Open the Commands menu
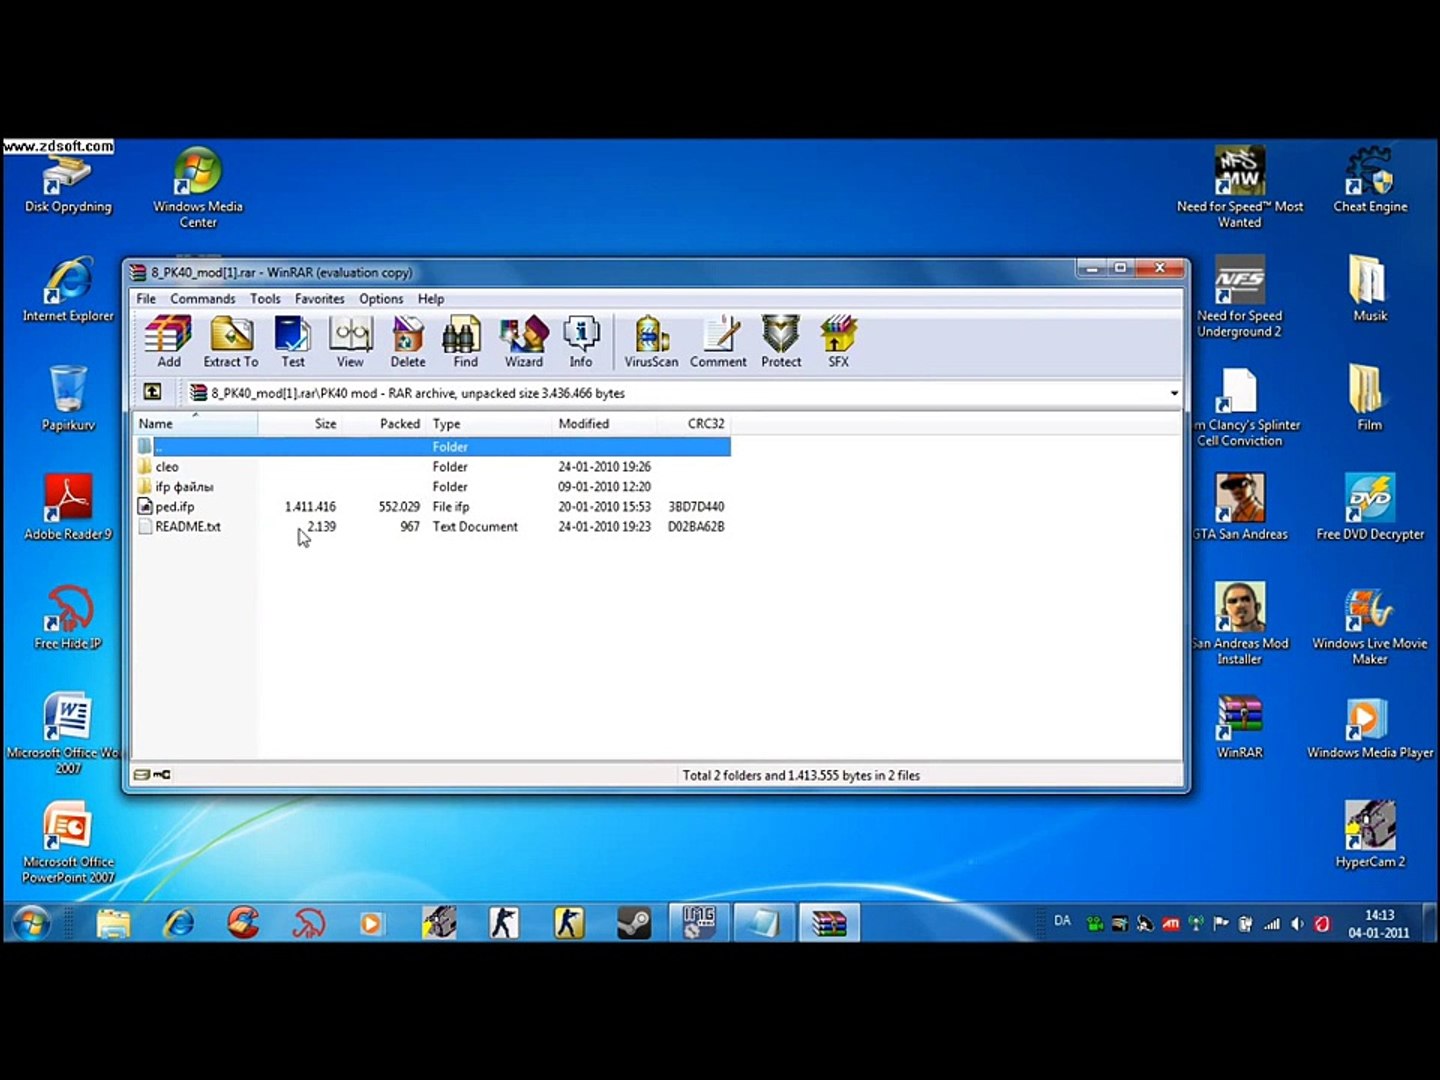Screen dimensions: 1440x1080 point(202,299)
